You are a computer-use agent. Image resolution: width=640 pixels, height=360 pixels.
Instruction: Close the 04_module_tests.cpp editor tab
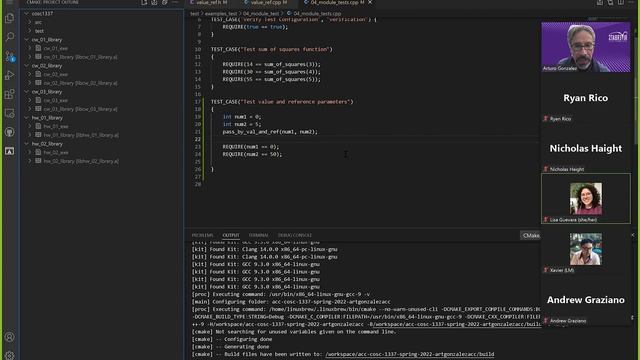point(370,2)
